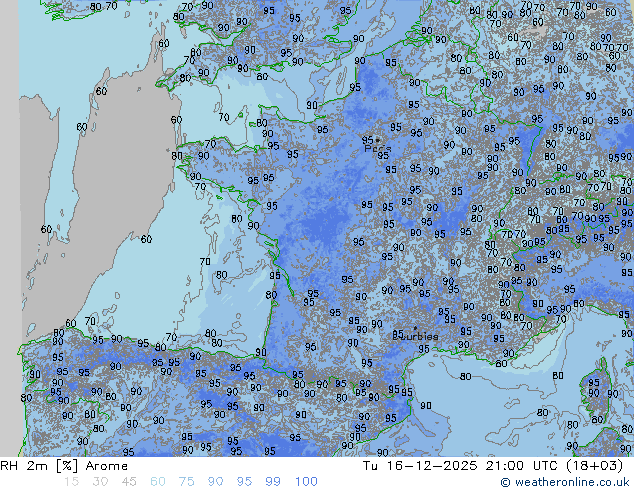Image resolution: width=634 pixels, height=490 pixels.
Task: Click the 90 entry in the bottom legend scale
Action: point(215,482)
